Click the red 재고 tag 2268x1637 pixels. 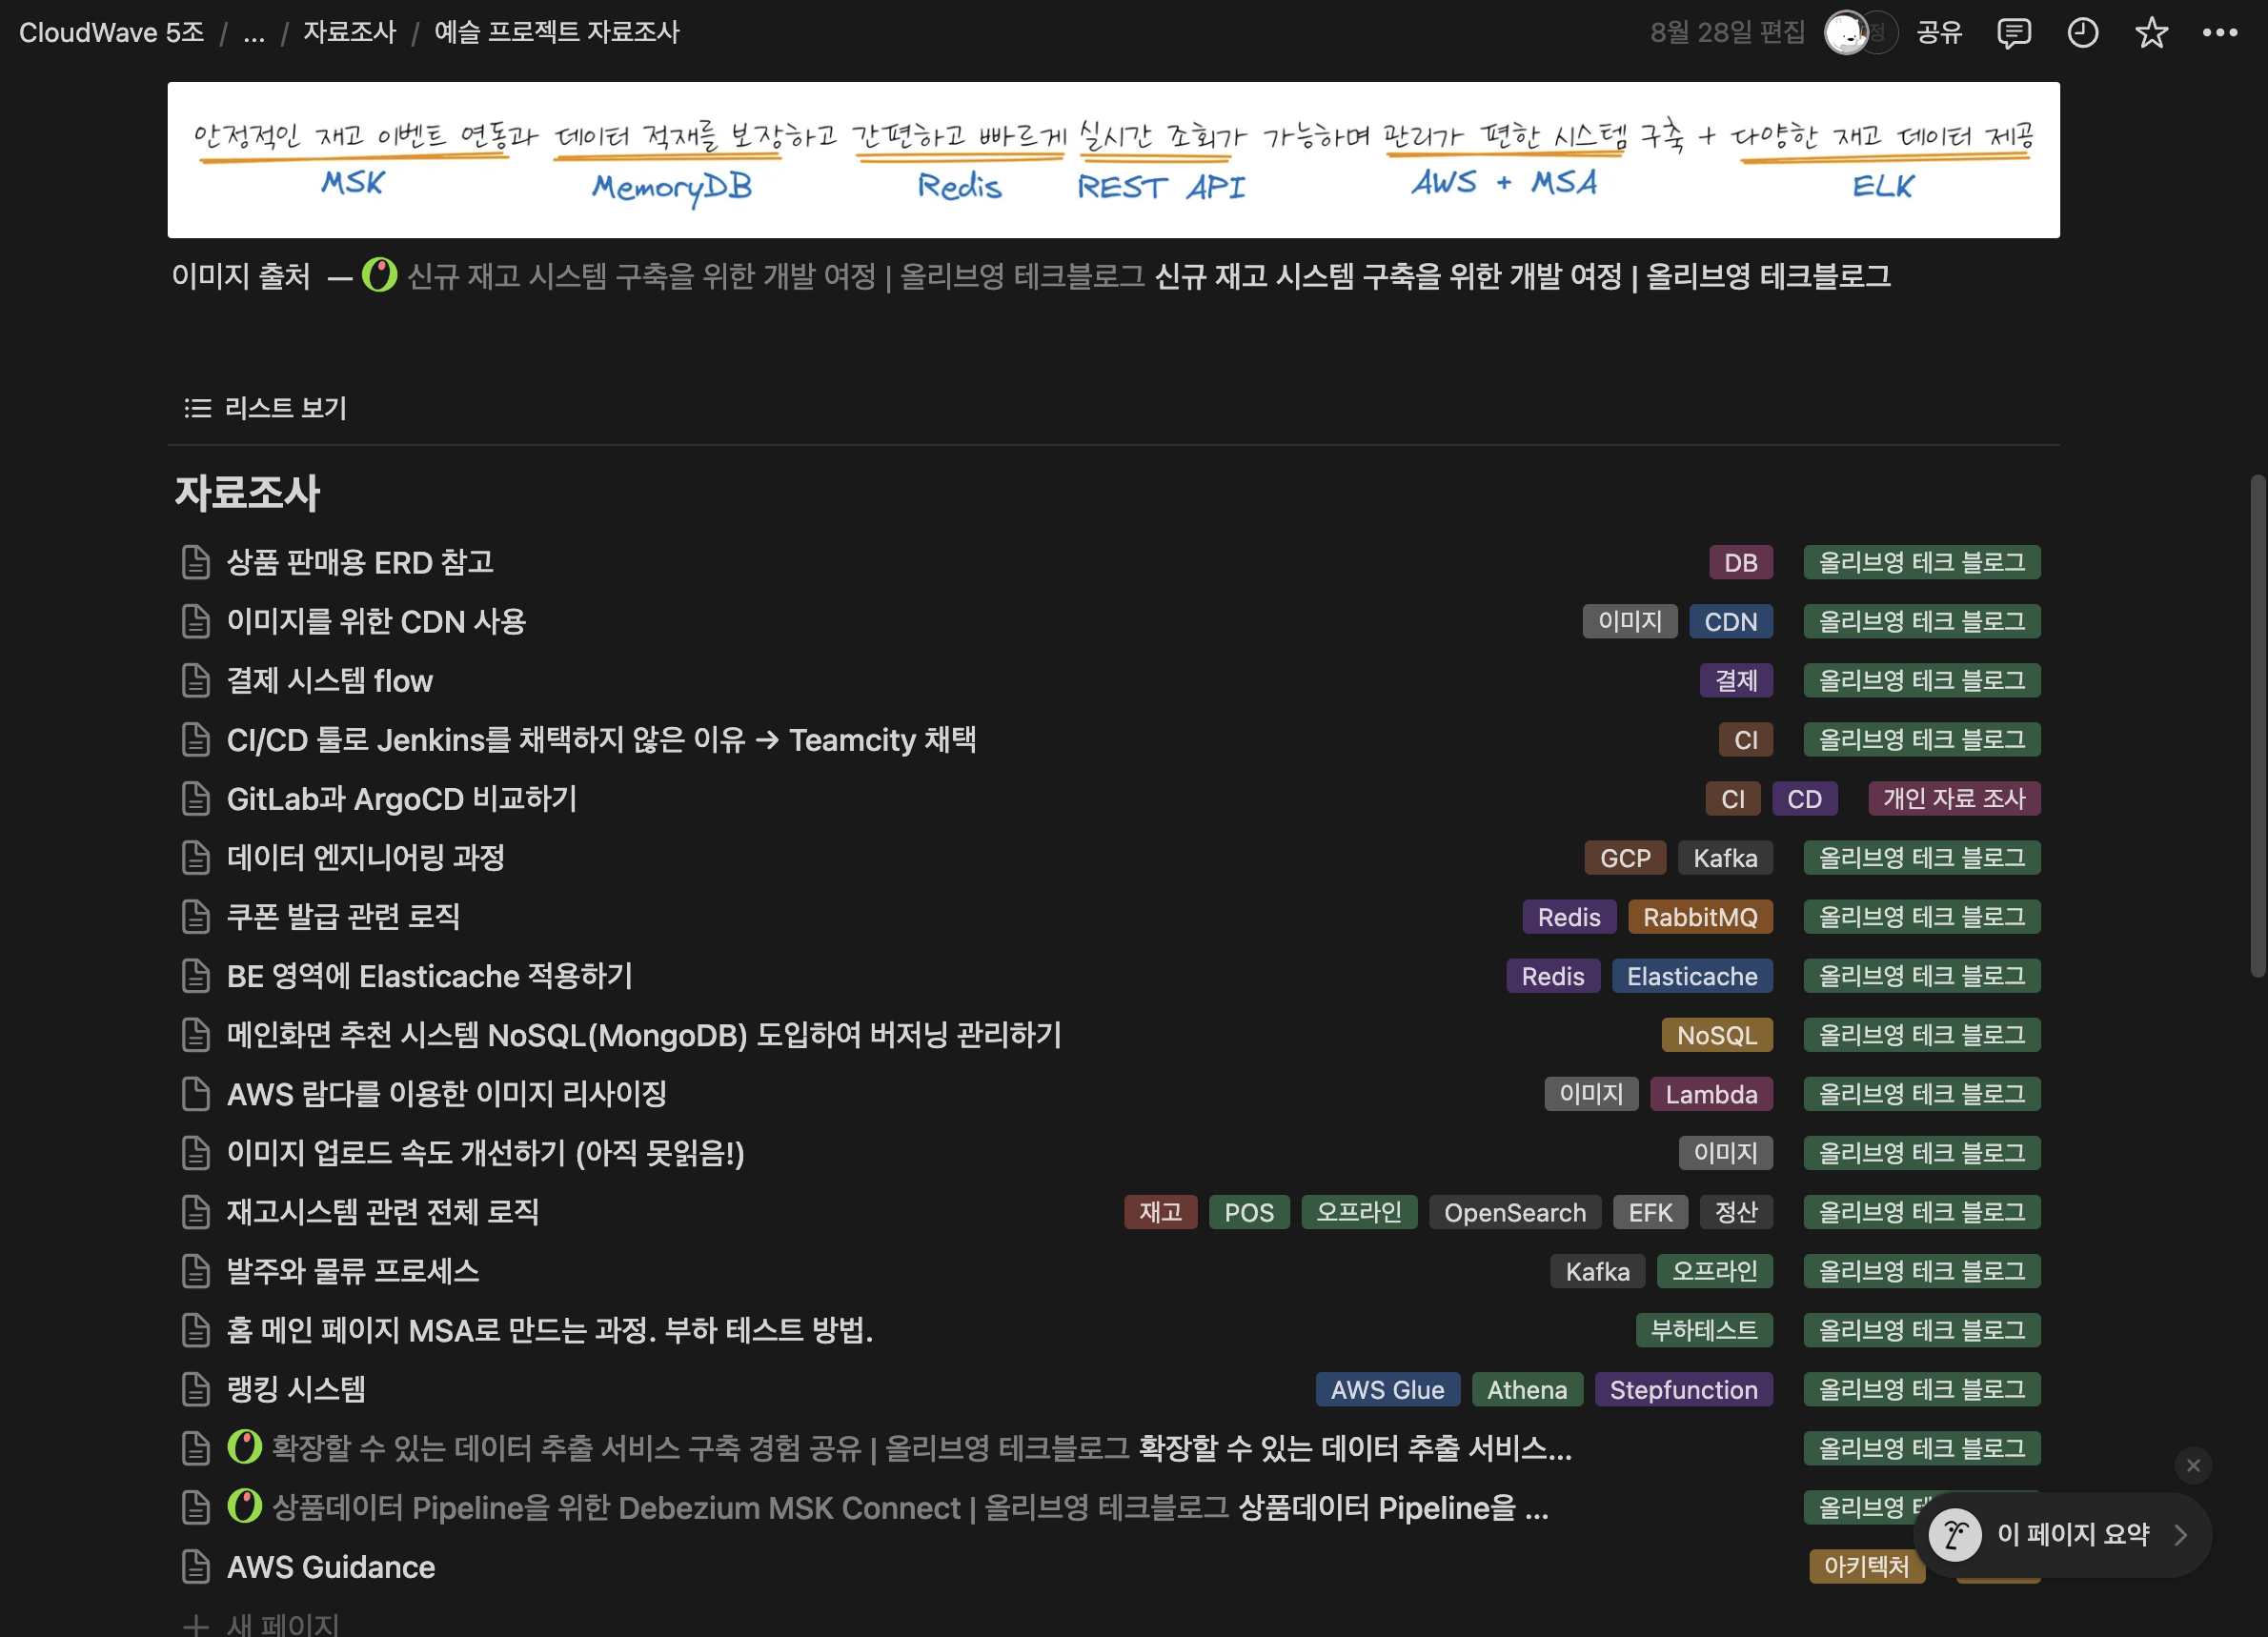click(x=1160, y=1212)
